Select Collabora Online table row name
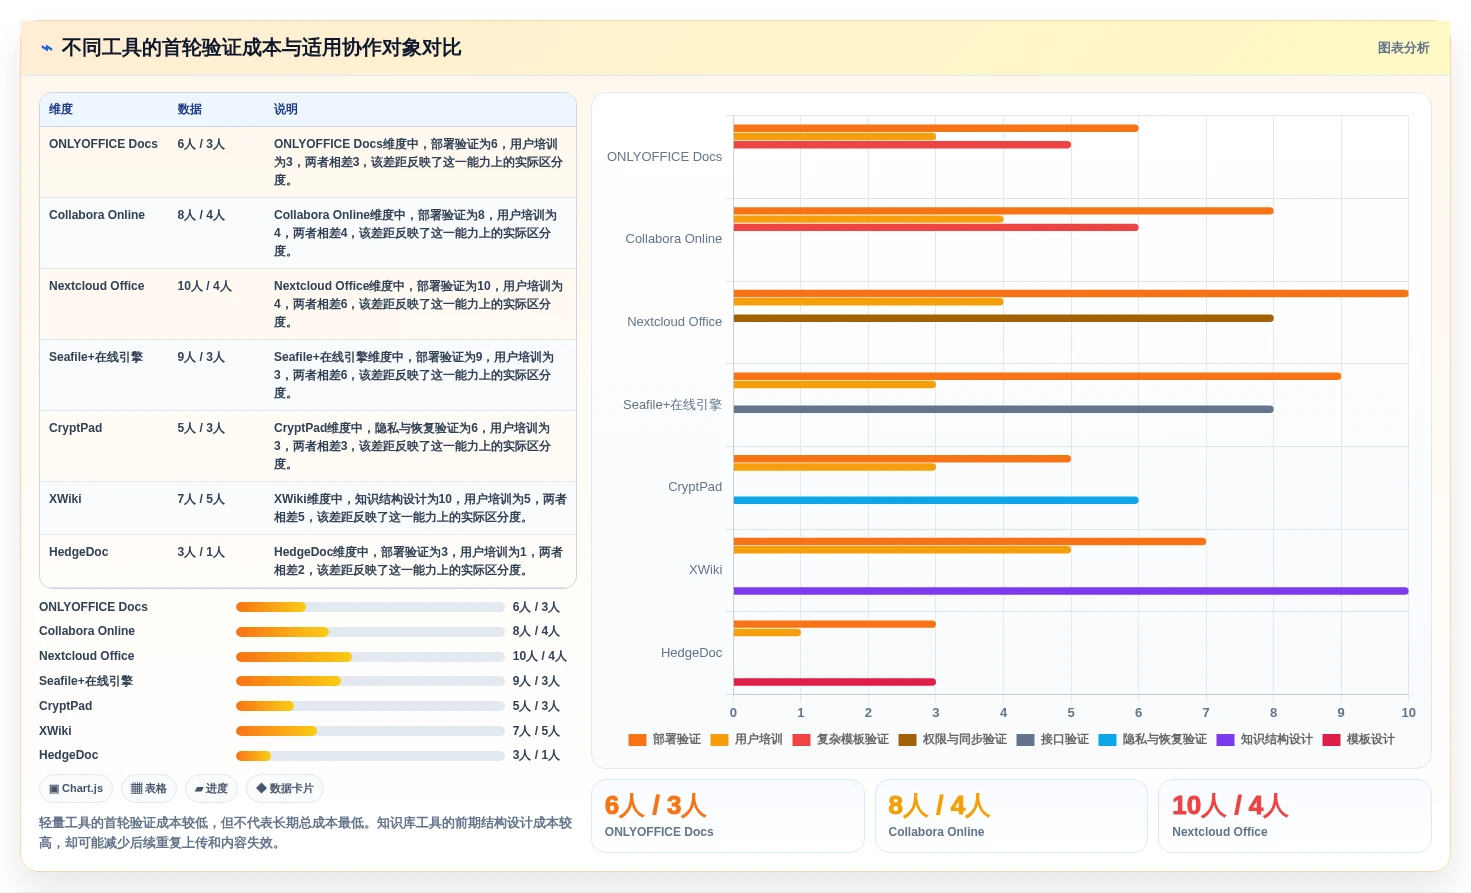The image size is (1471, 893). click(97, 215)
